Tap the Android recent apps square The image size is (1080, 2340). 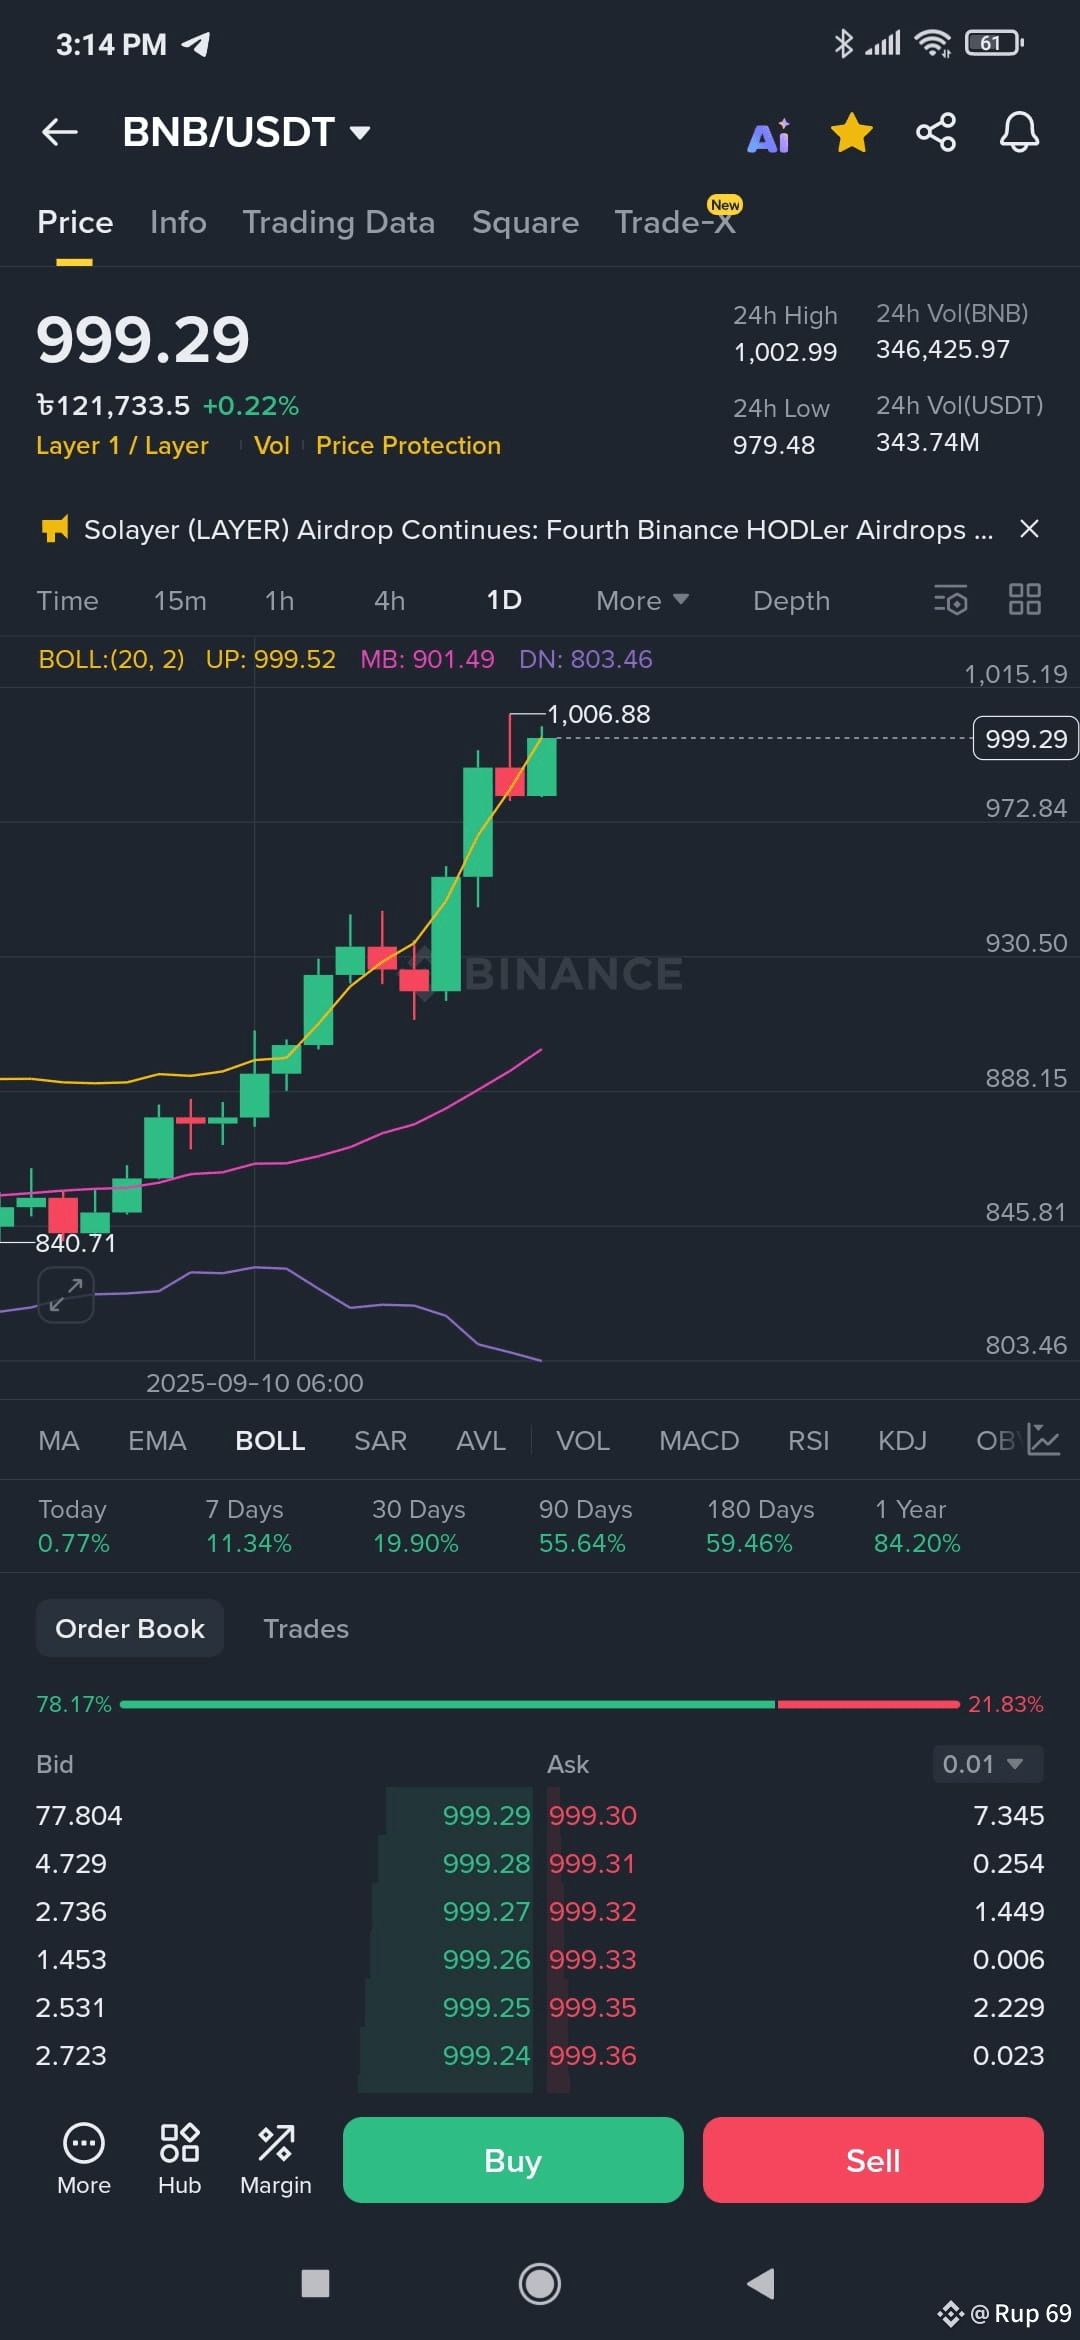[316, 2283]
